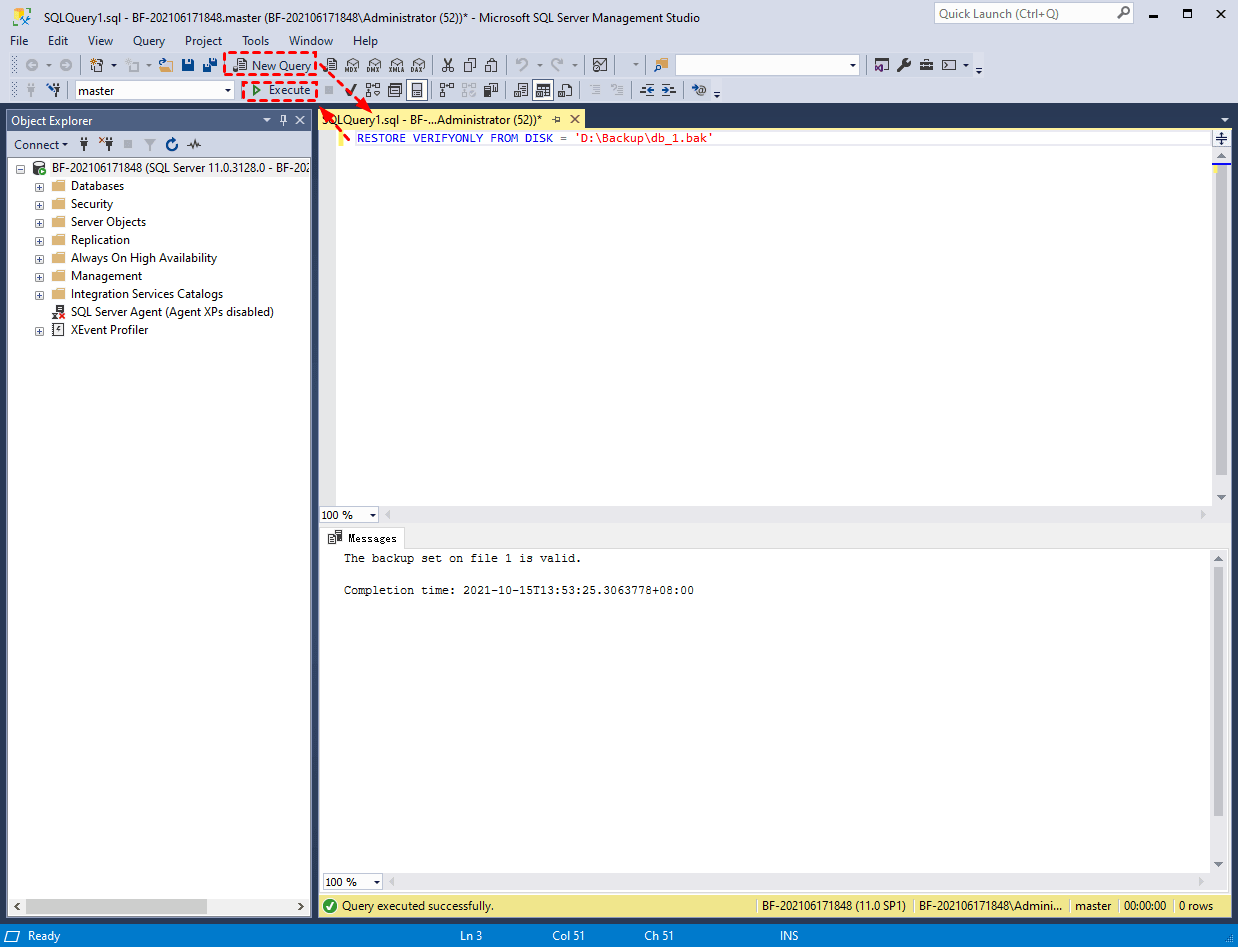Toggle Results to Grid mode

(x=542, y=91)
